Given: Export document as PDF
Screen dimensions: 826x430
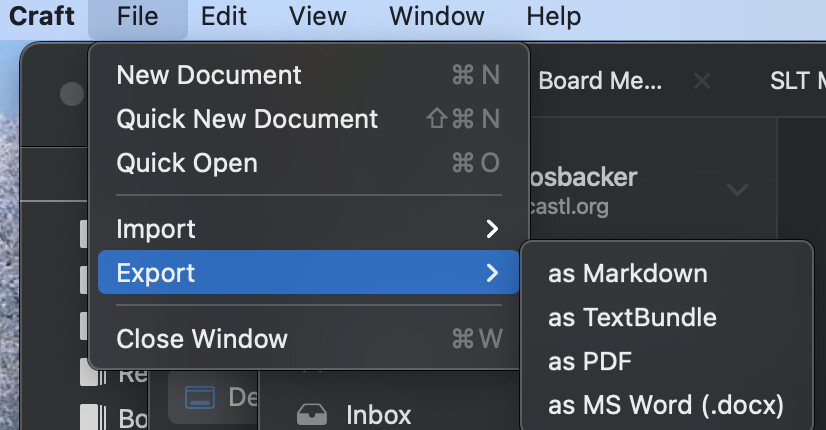Looking at the screenshot, I should 590,362.
